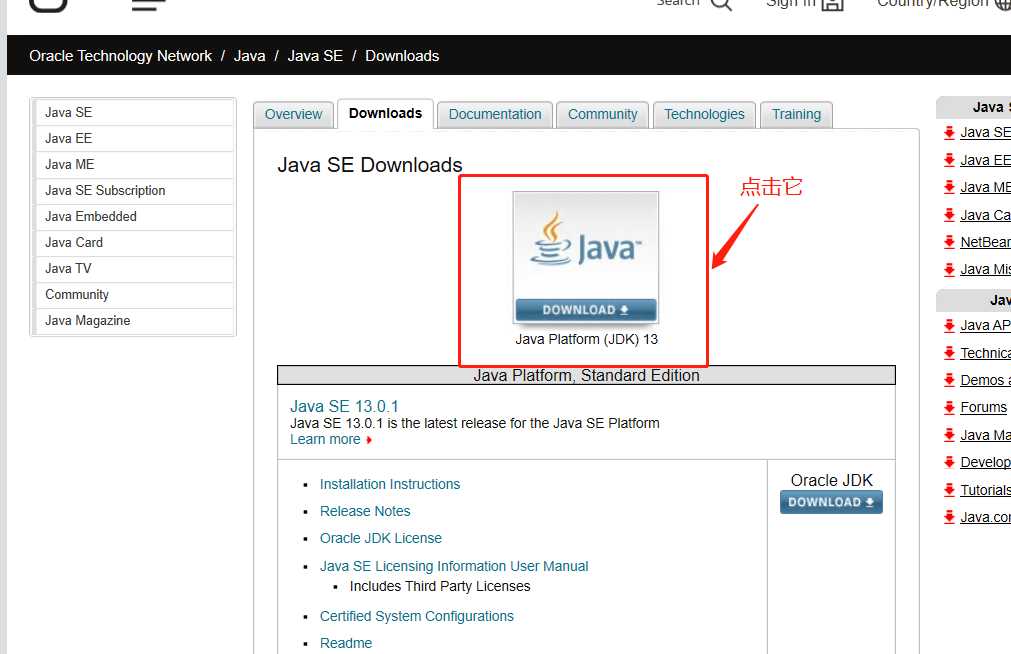Switch to the Overview tab
The height and width of the screenshot is (654, 1011).
point(293,115)
